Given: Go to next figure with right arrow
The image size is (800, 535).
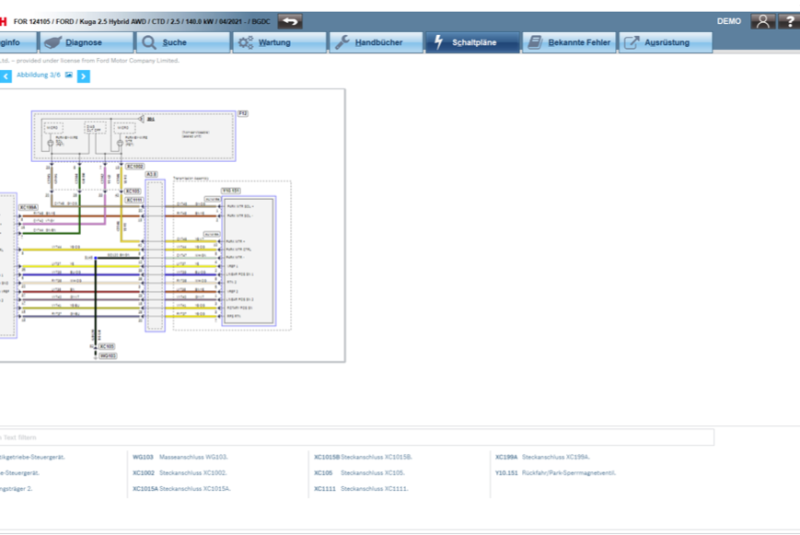Looking at the screenshot, I should [x=83, y=76].
